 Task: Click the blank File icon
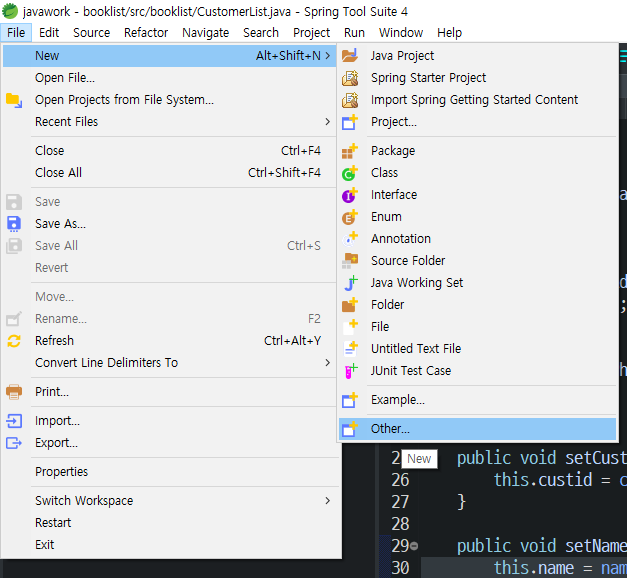350,327
